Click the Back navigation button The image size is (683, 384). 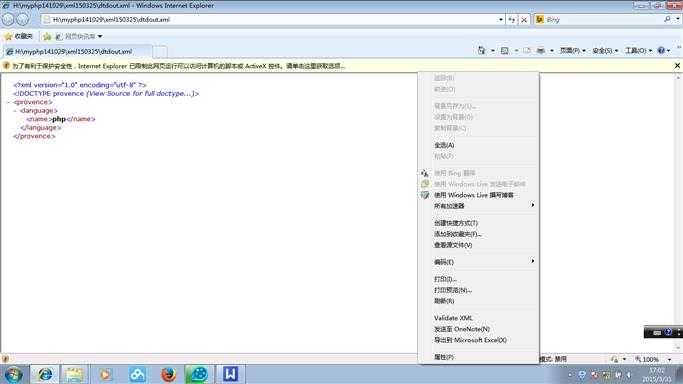point(8,19)
